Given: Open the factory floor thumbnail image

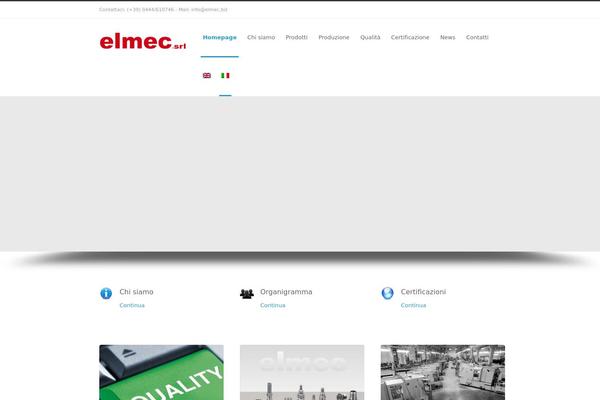Looking at the screenshot, I should (443, 372).
